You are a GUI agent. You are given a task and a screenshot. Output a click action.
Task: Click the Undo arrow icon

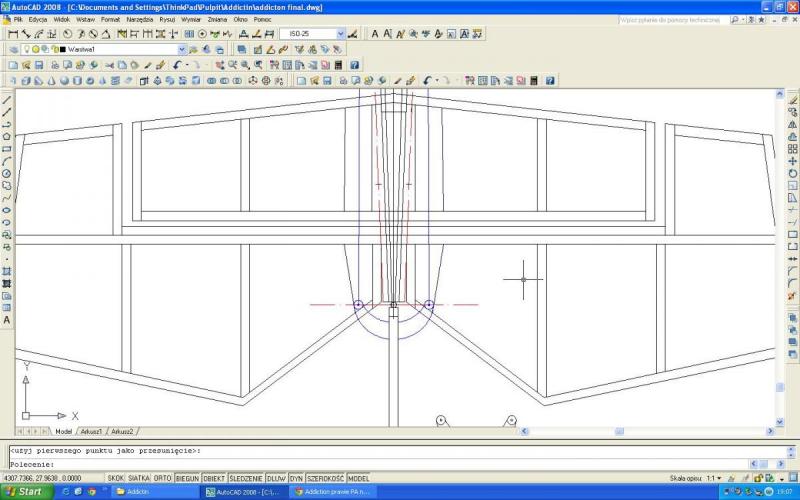click(x=176, y=65)
